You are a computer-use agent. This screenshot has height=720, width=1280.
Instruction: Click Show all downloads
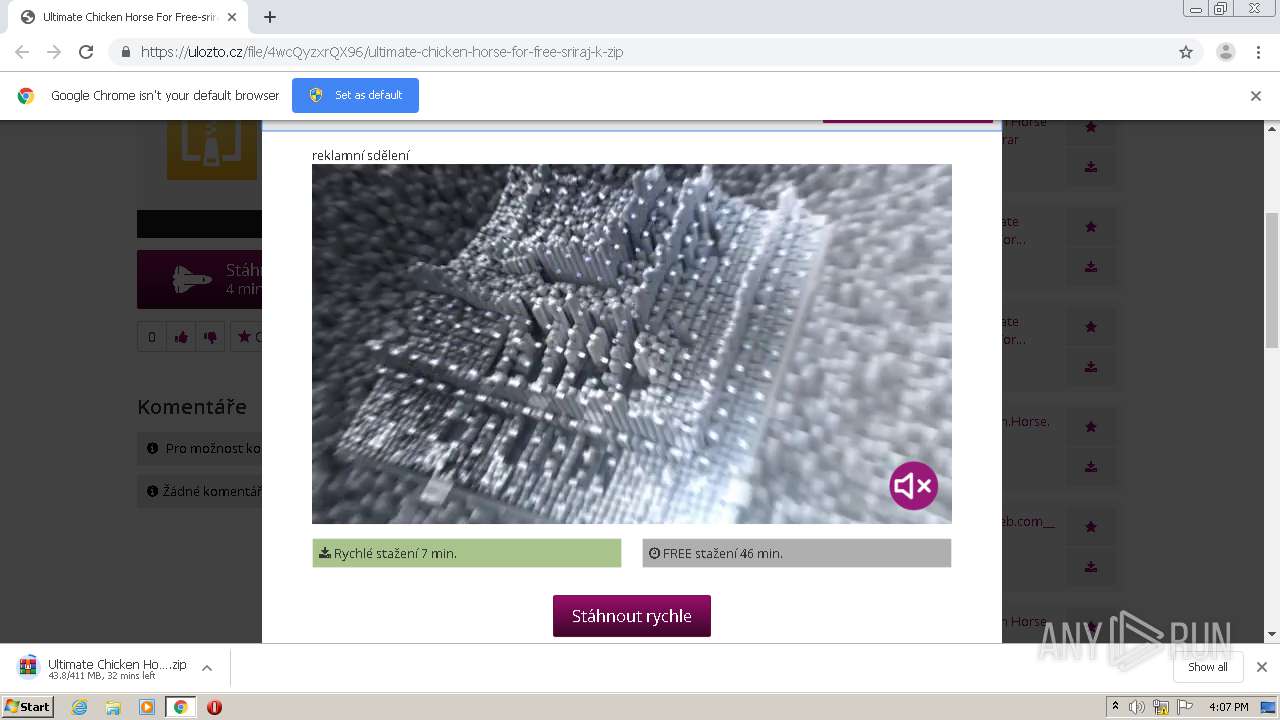coord(1208,667)
